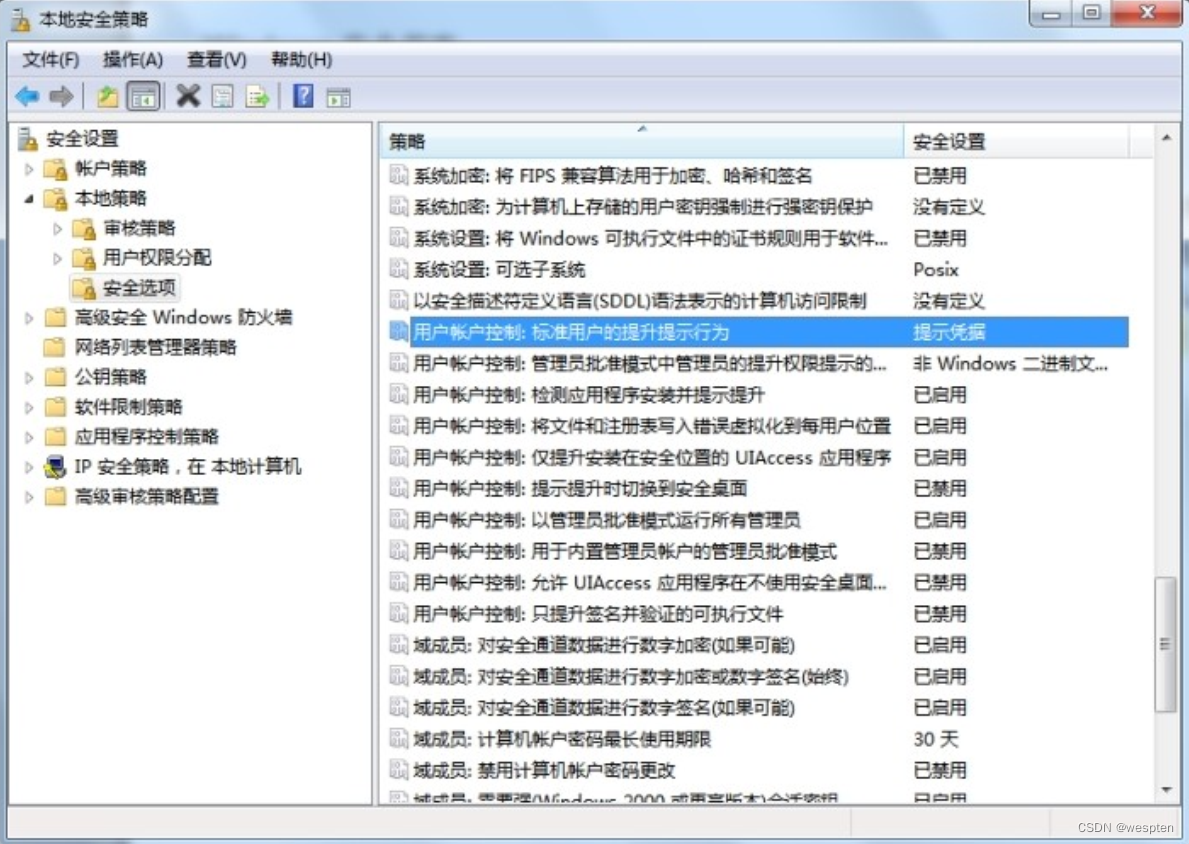This screenshot has height=844, width=1189.
Task: Open the 文件(F) menu
Action: 51,59
